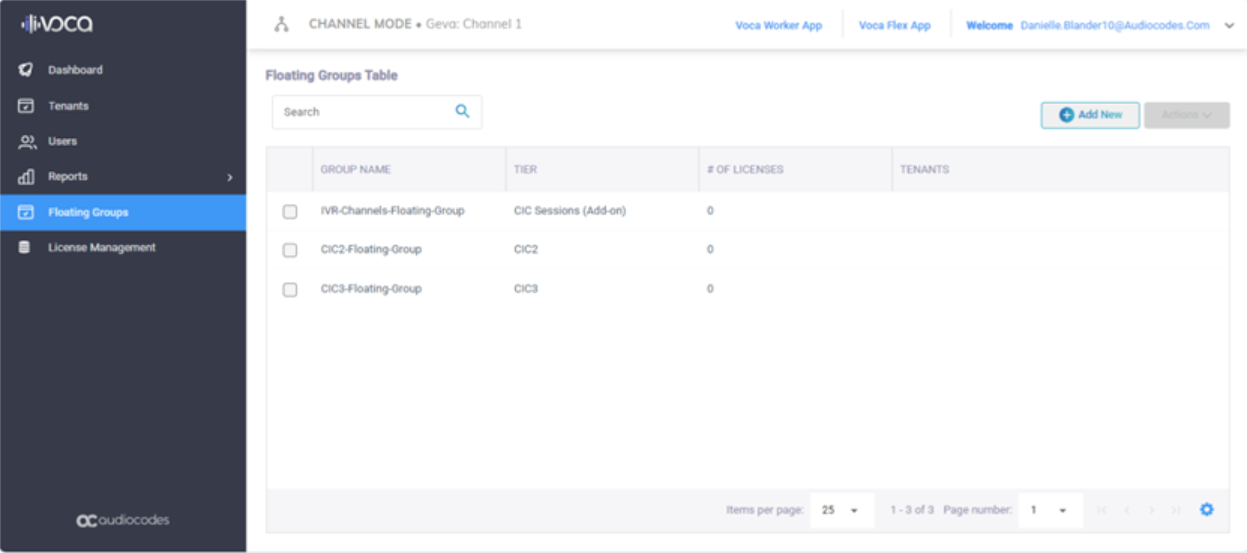Click inside the Search input field
The image size is (1247, 553).
tap(360, 112)
